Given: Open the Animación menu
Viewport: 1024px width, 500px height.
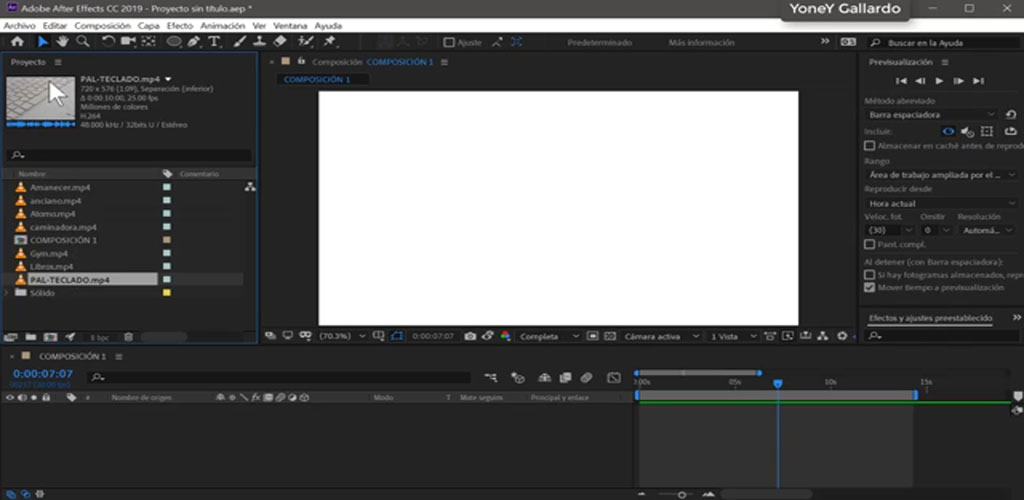Looking at the screenshot, I should pos(222,24).
